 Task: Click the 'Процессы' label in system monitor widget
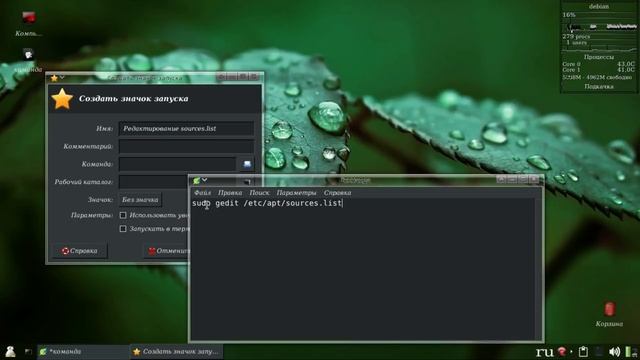point(599,57)
